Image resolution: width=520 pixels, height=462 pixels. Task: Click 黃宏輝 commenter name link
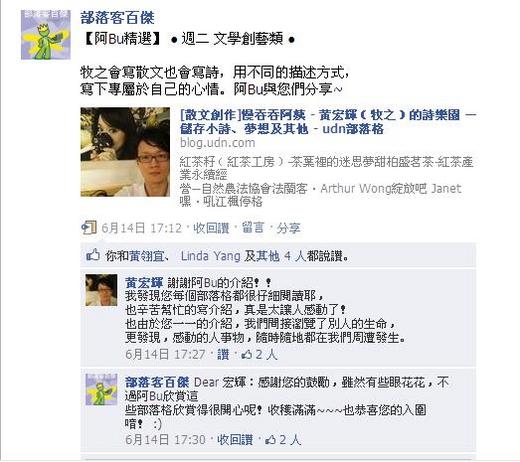pyautogui.click(x=144, y=283)
